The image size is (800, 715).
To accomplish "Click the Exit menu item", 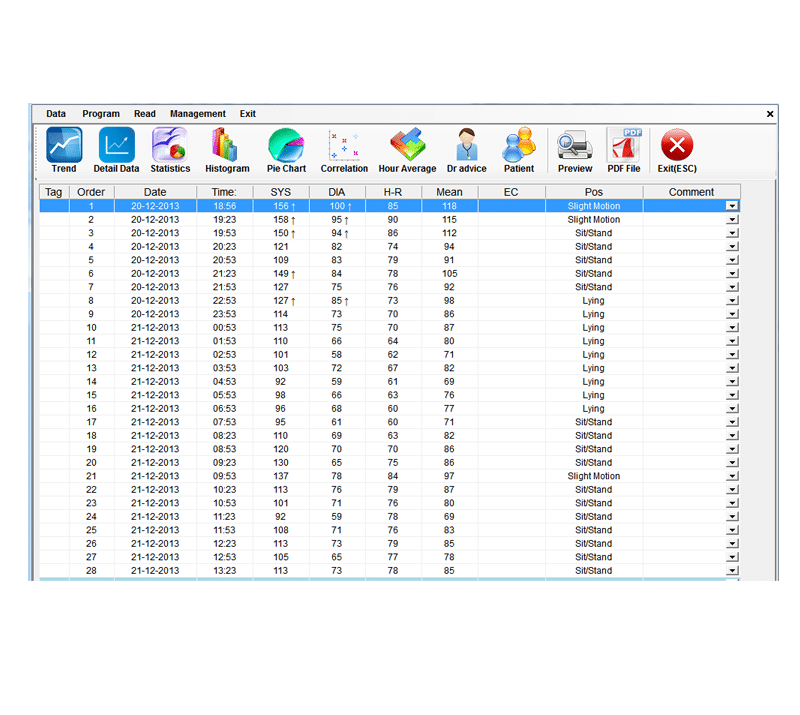I will point(248,114).
